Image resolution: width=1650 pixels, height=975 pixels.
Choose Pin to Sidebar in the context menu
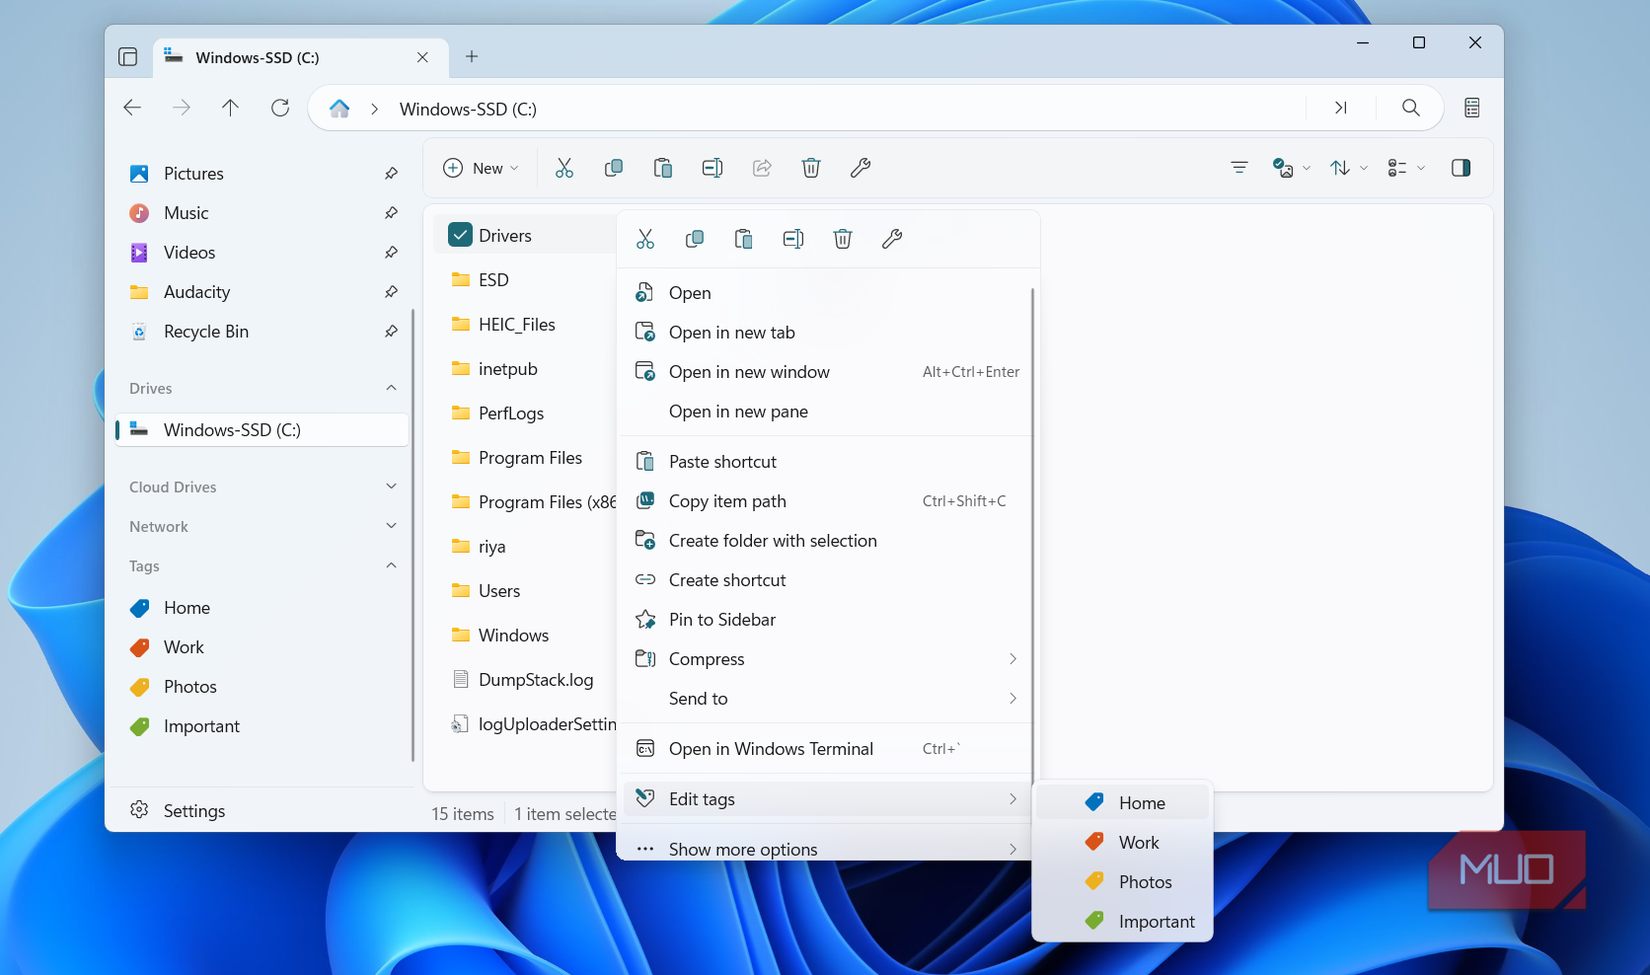point(722,620)
